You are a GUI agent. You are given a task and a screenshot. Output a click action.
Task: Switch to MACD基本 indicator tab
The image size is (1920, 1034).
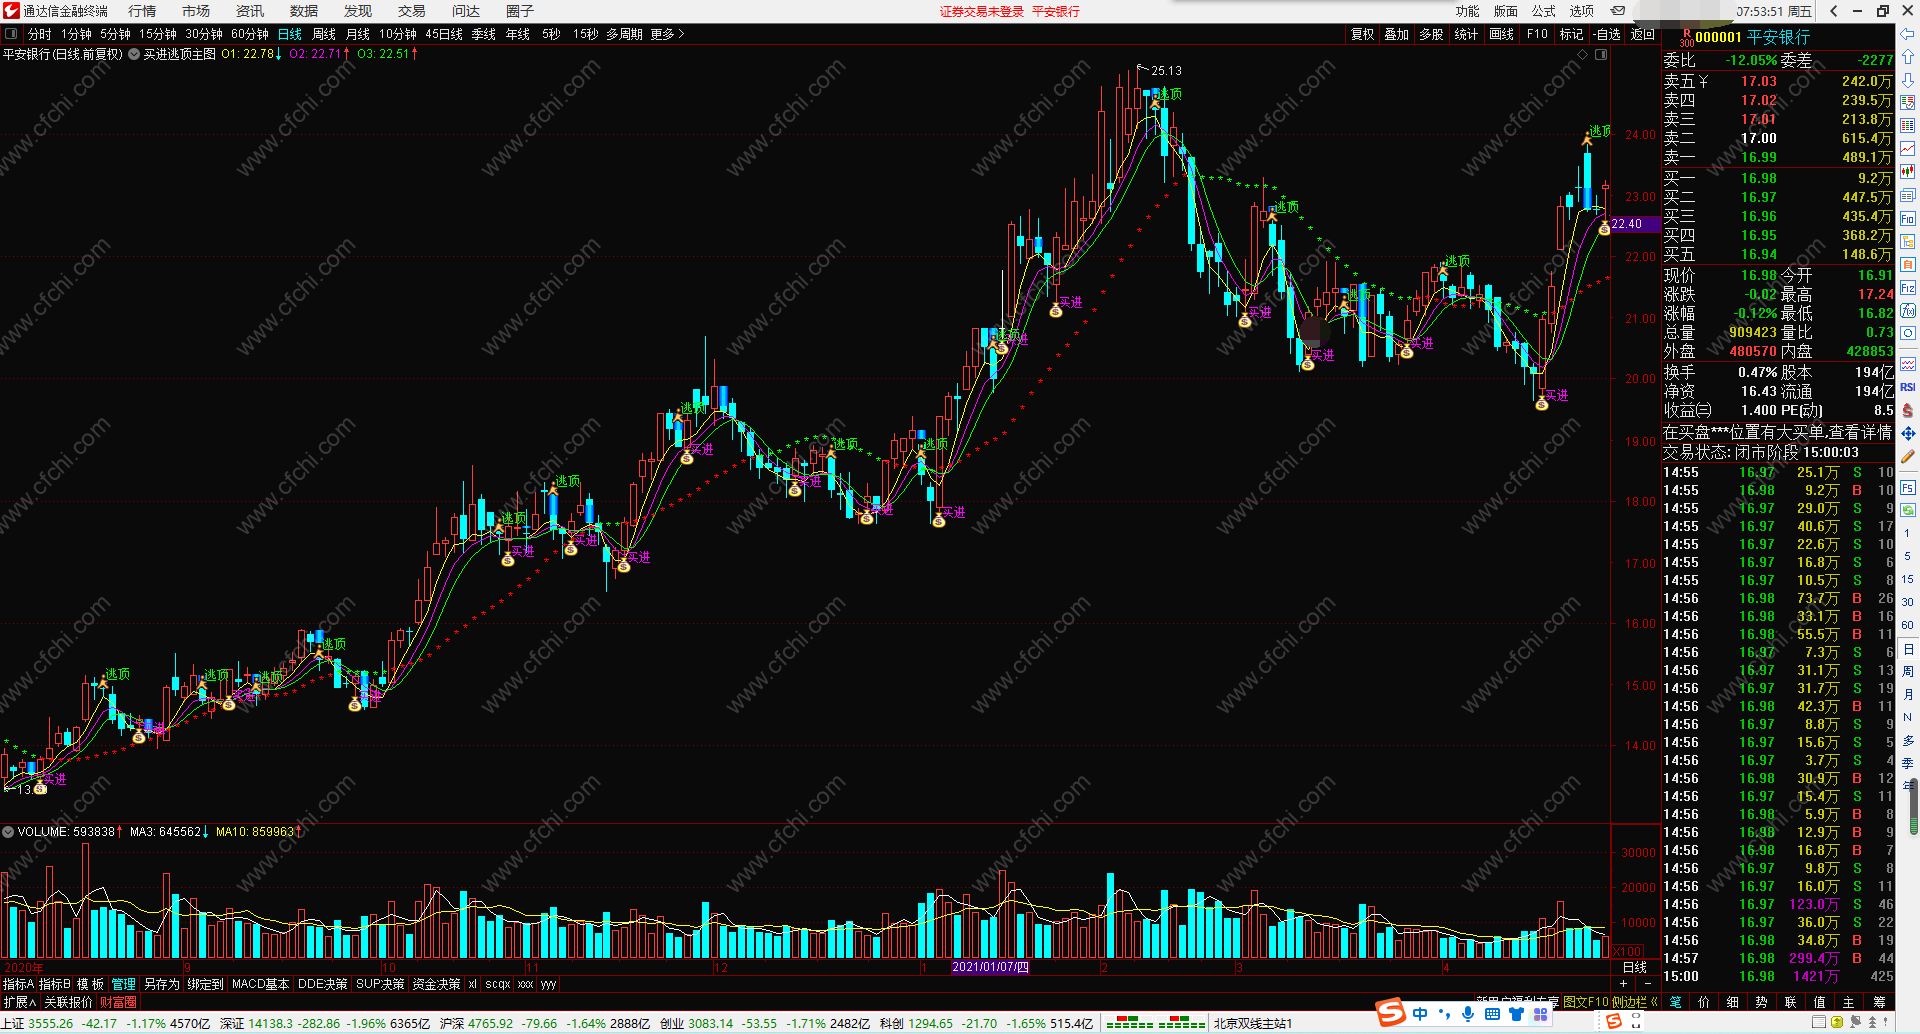[x=261, y=985]
